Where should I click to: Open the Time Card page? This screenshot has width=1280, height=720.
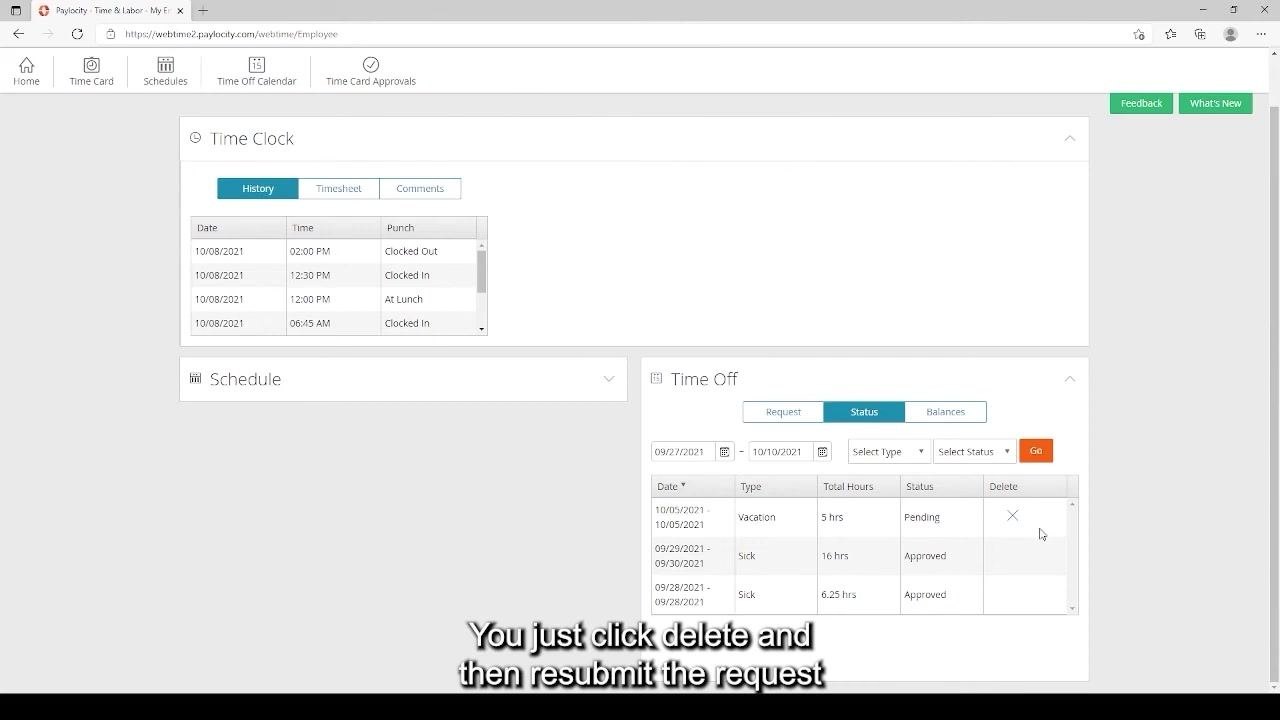click(x=91, y=72)
